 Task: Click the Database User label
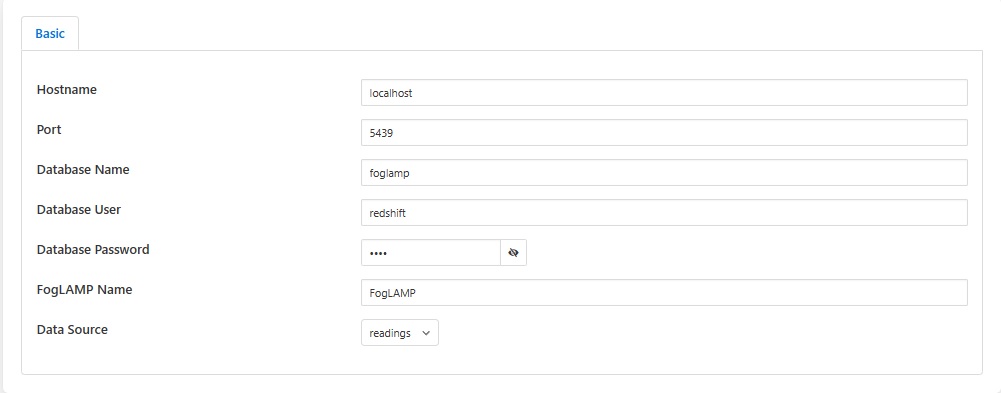[x=79, y=209]
